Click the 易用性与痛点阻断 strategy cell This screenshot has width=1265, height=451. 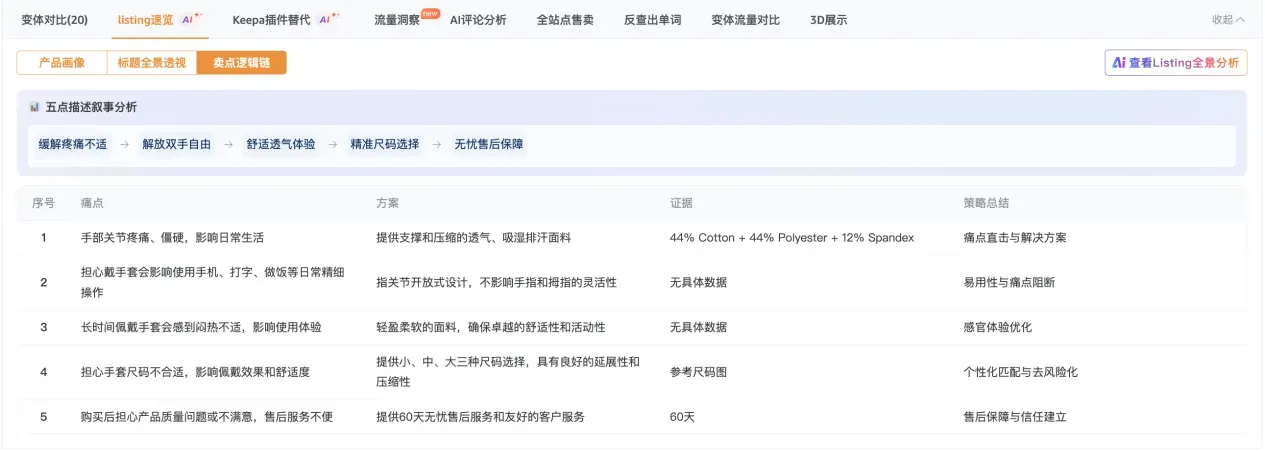[x=1009, y=282]
